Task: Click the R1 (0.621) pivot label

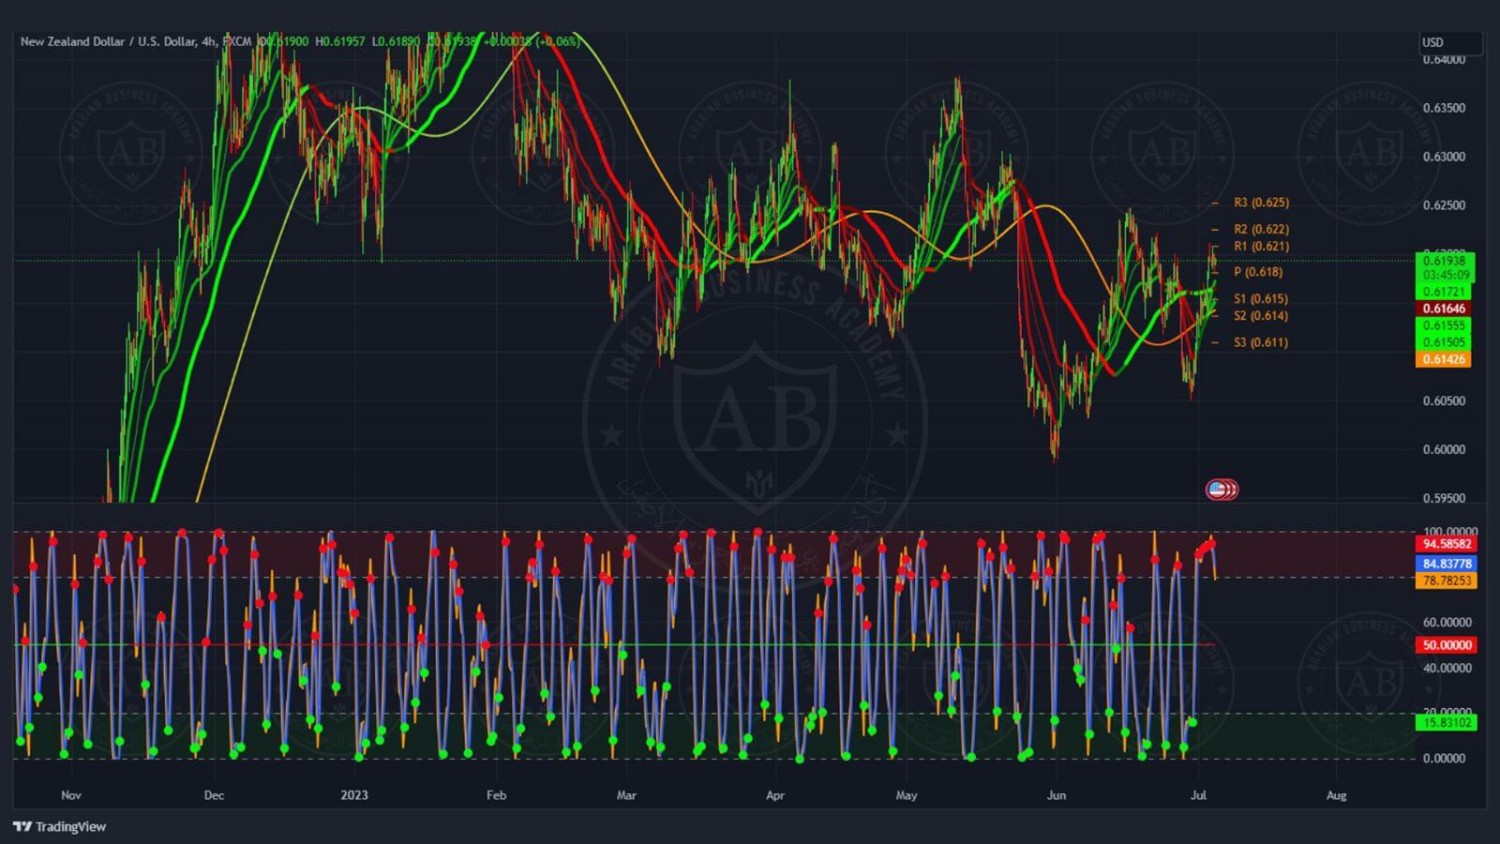Action: click(1261, 246)
